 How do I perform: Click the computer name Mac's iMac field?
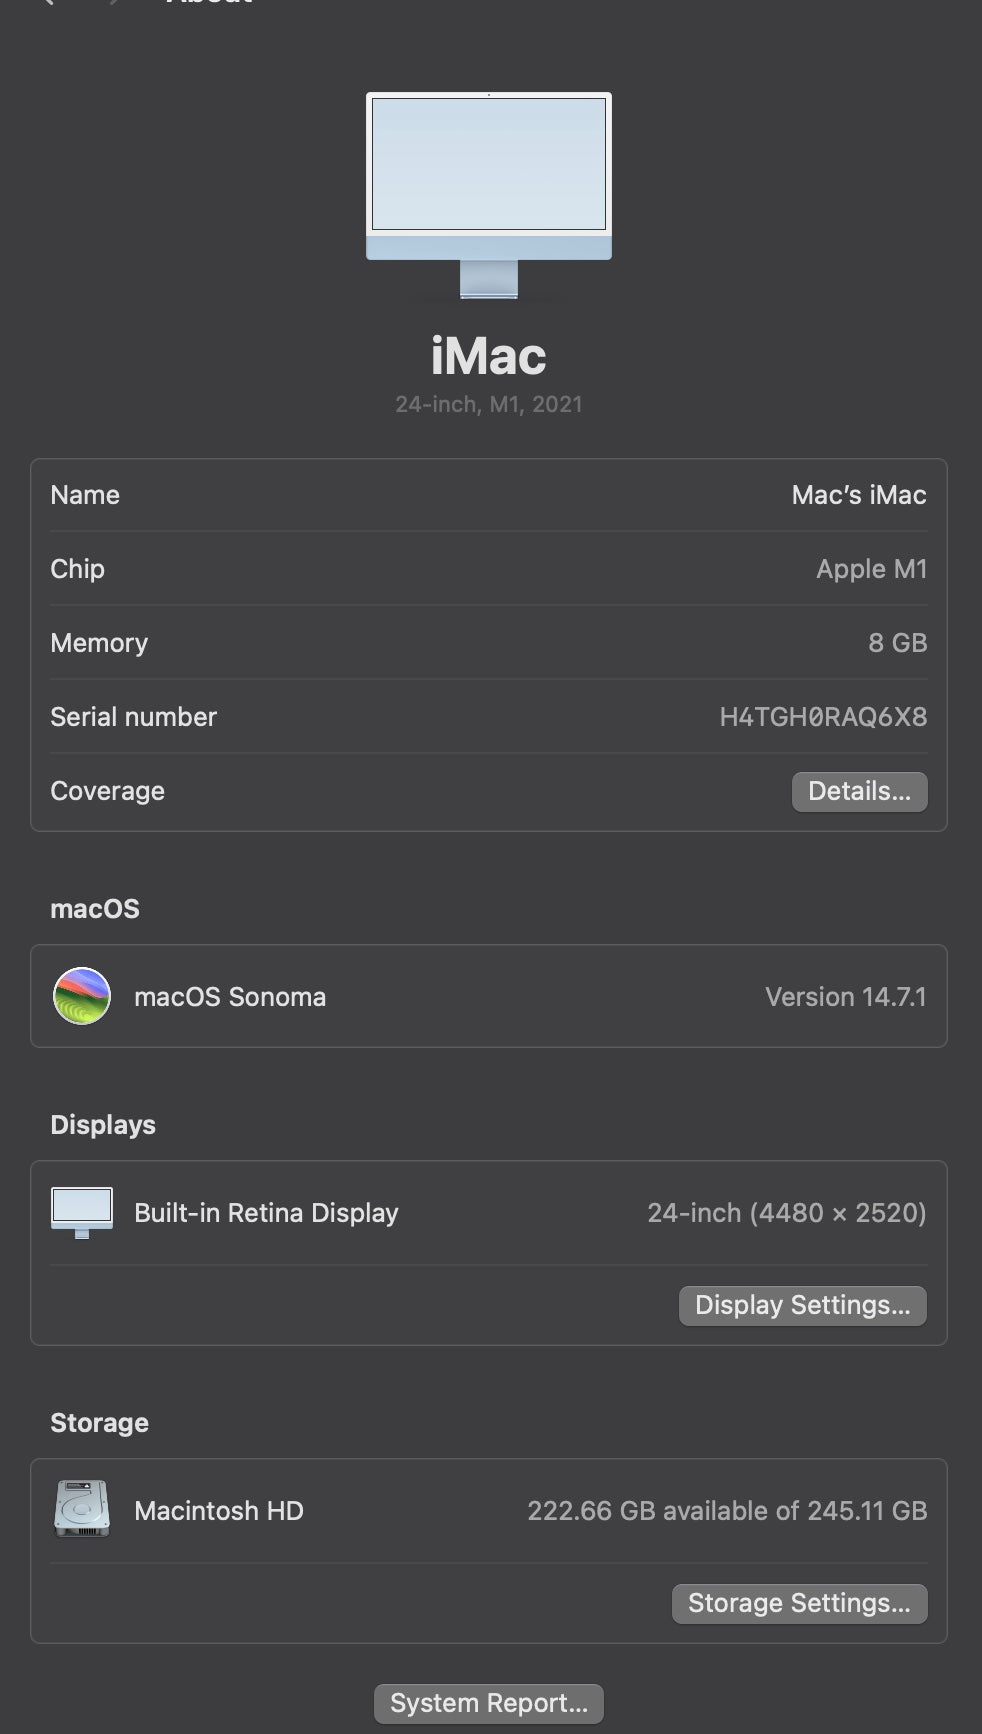pos(858,495)
